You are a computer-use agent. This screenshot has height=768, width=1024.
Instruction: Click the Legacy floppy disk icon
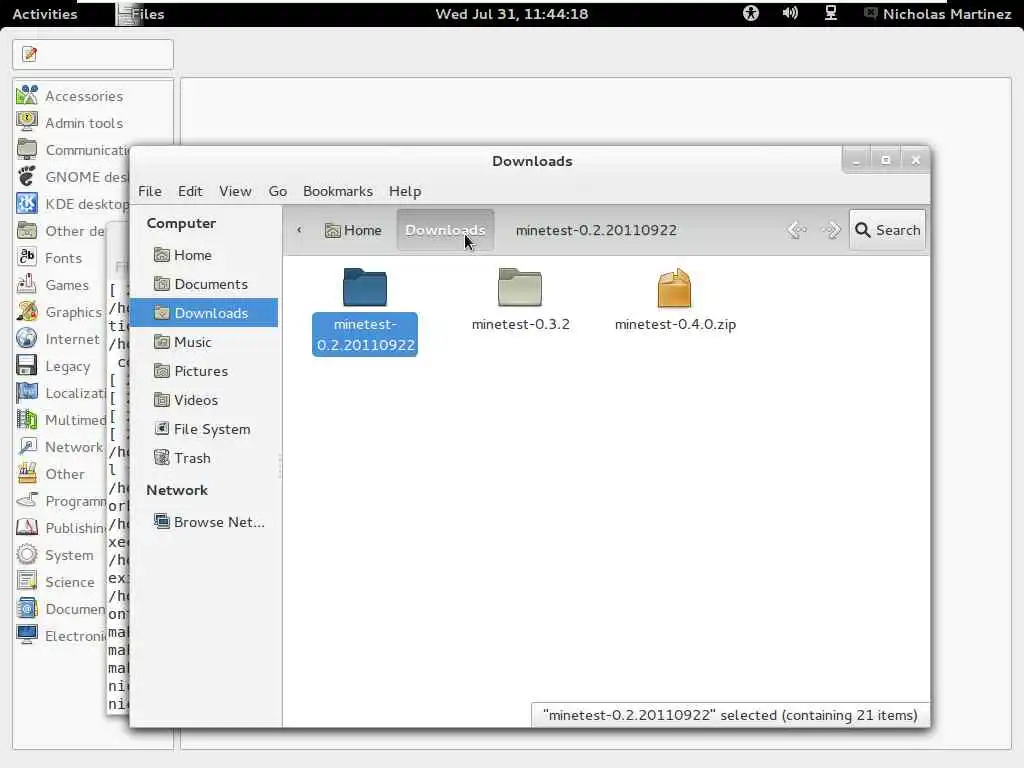[x=27, y=366]
